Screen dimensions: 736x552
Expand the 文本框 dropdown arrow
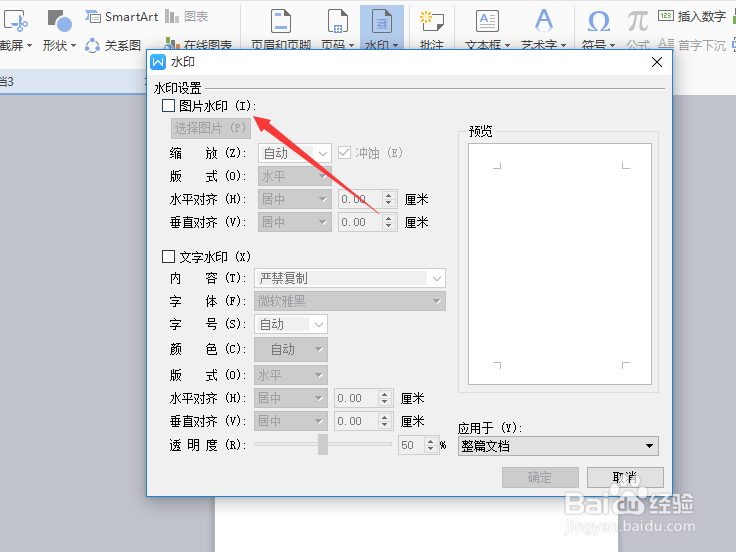(x=507, y=46)
